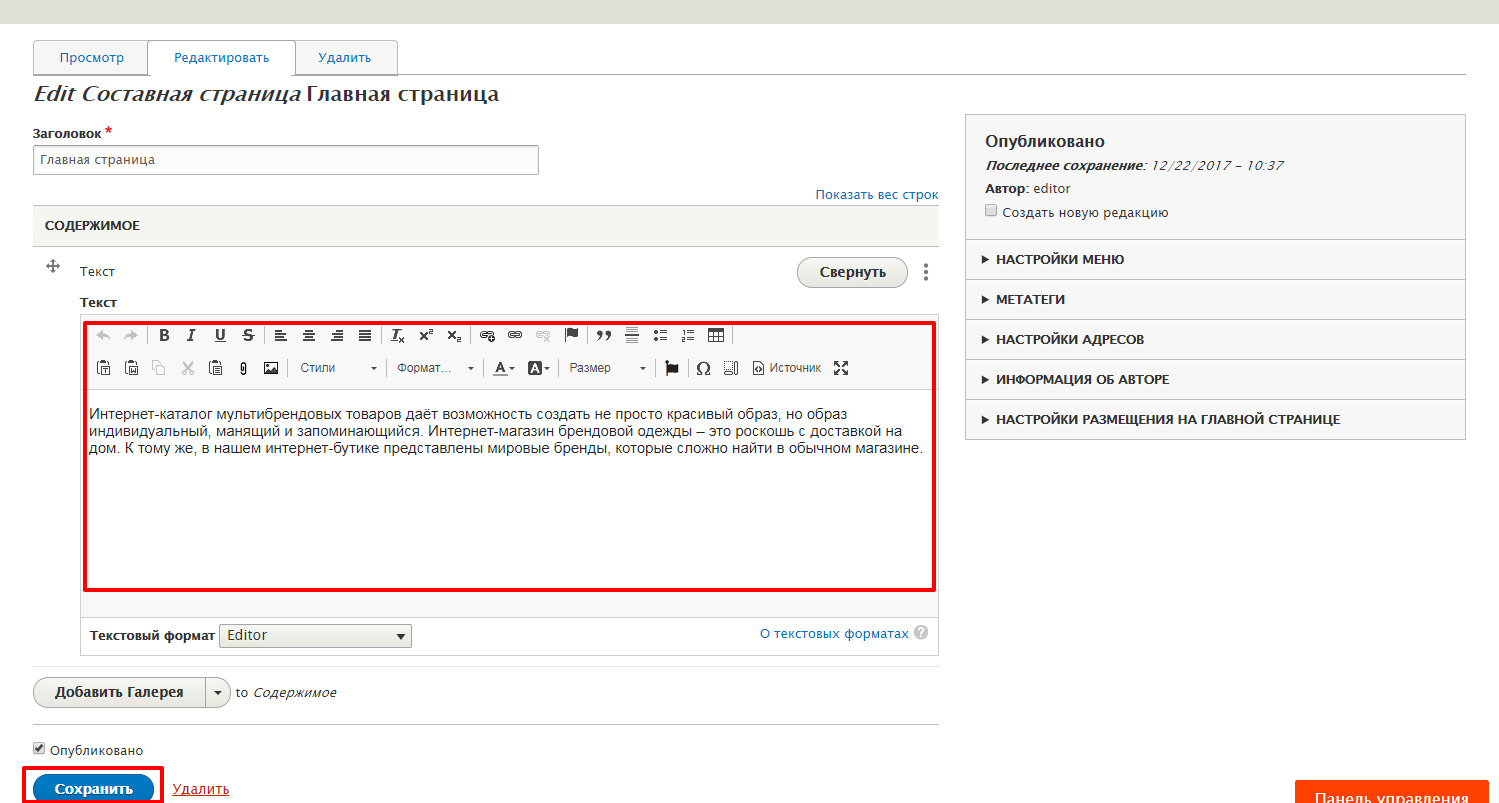Toggle italic formatting in the editor toolbar
Screen dimensions: 1499x803
coord(191,335)
